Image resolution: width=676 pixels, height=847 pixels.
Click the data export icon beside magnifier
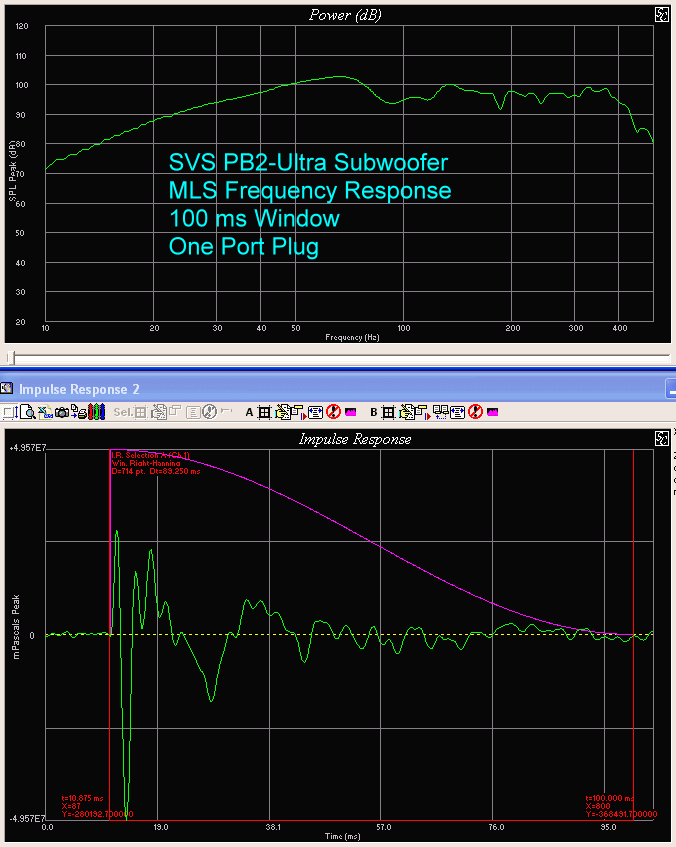coord(45,411)
